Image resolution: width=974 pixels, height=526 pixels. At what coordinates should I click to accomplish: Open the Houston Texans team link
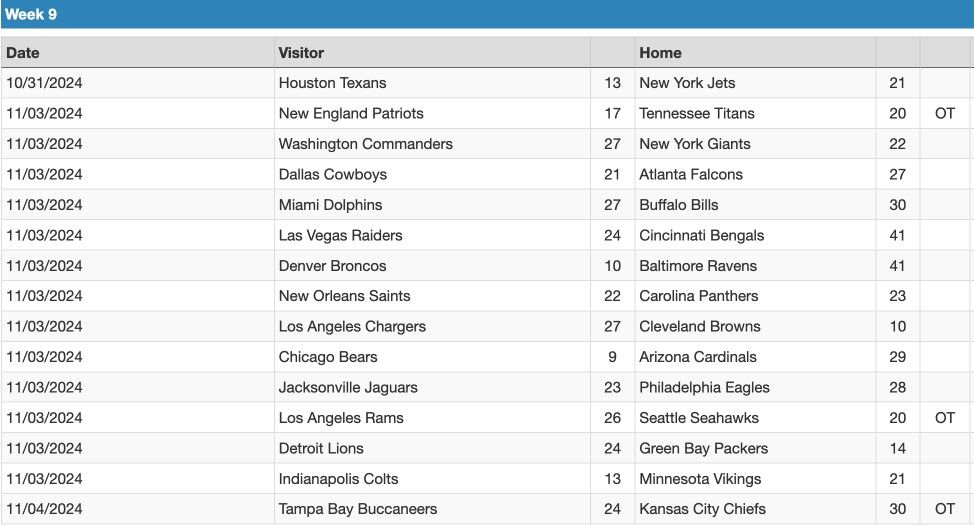point(332,83)
